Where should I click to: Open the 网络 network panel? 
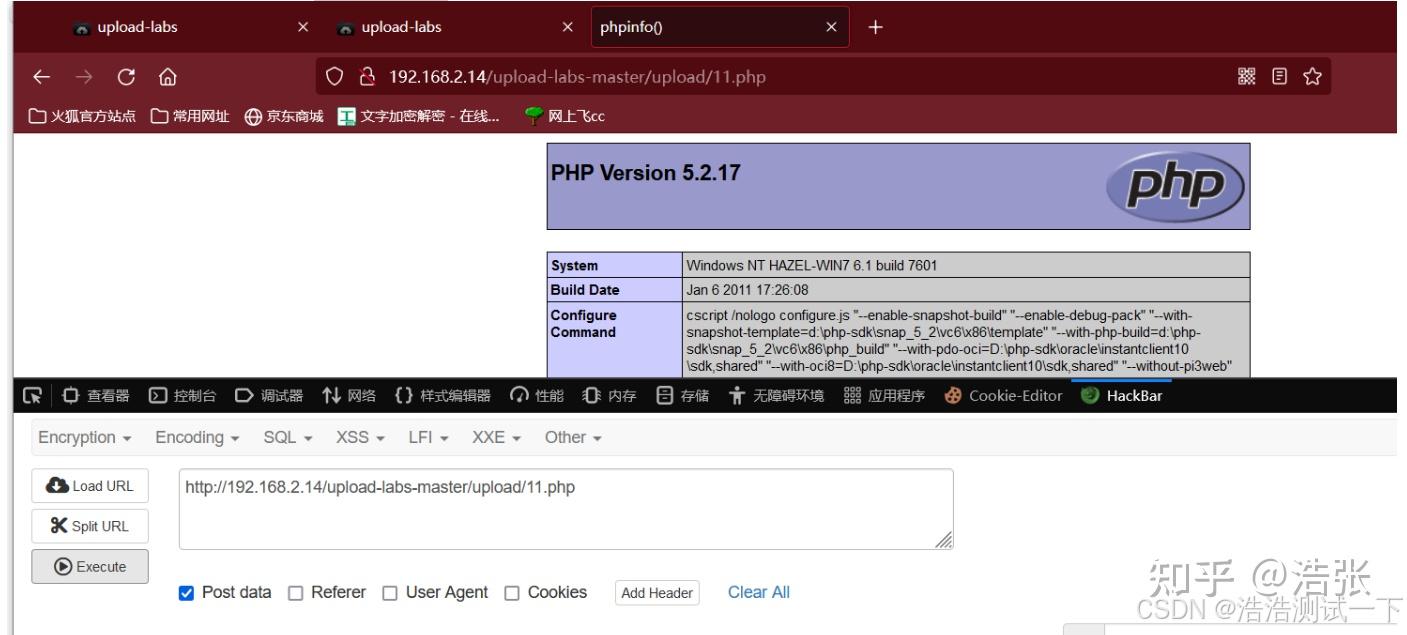click(x=348, y=395)
